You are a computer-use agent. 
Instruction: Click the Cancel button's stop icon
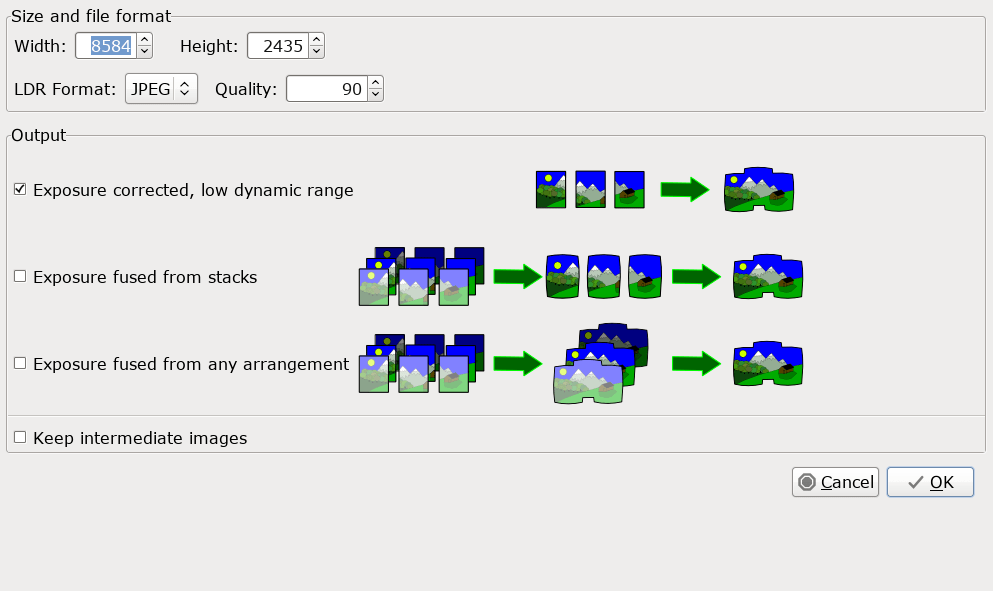click(807, 482)
